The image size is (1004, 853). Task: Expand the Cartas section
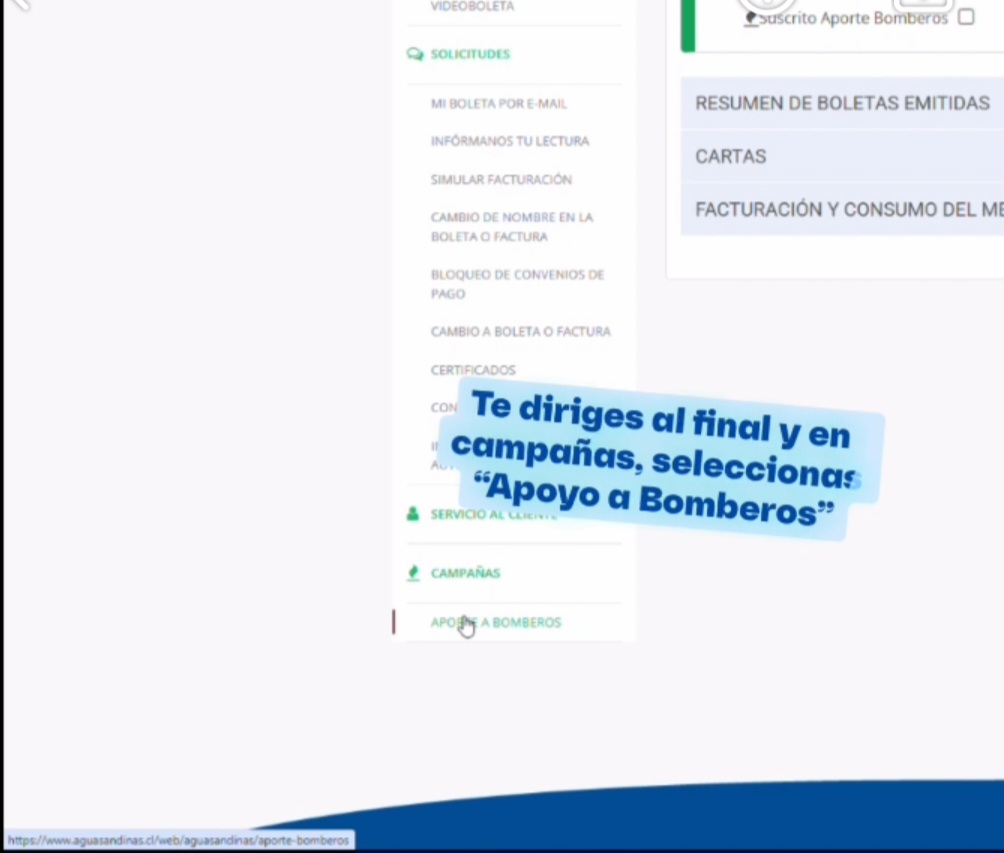click(842, 156)
